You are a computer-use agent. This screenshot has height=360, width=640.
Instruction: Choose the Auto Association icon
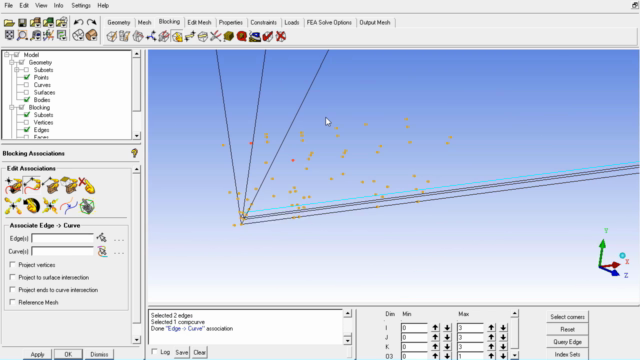click(x=87, y=206)
